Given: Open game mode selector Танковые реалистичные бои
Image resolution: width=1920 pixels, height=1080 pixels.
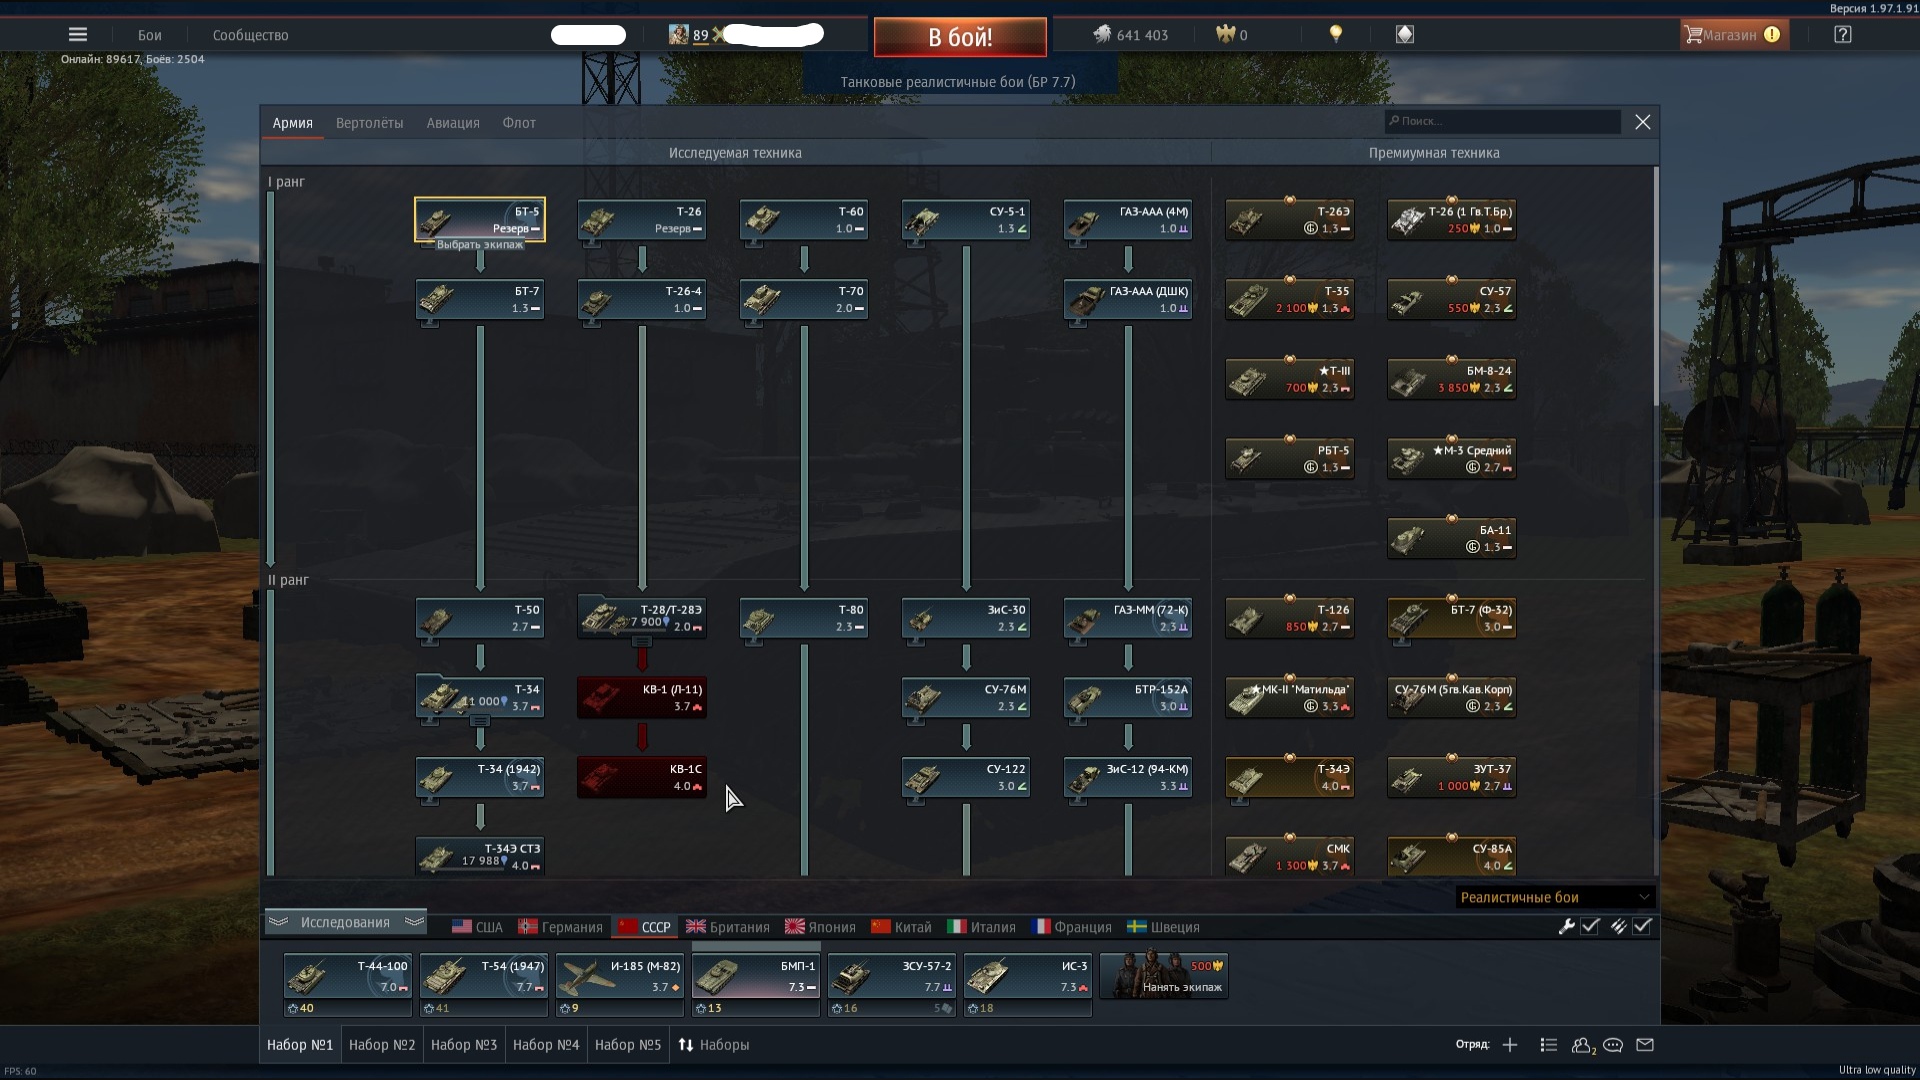Looking at the screenshot, I should tap(958, 82).
